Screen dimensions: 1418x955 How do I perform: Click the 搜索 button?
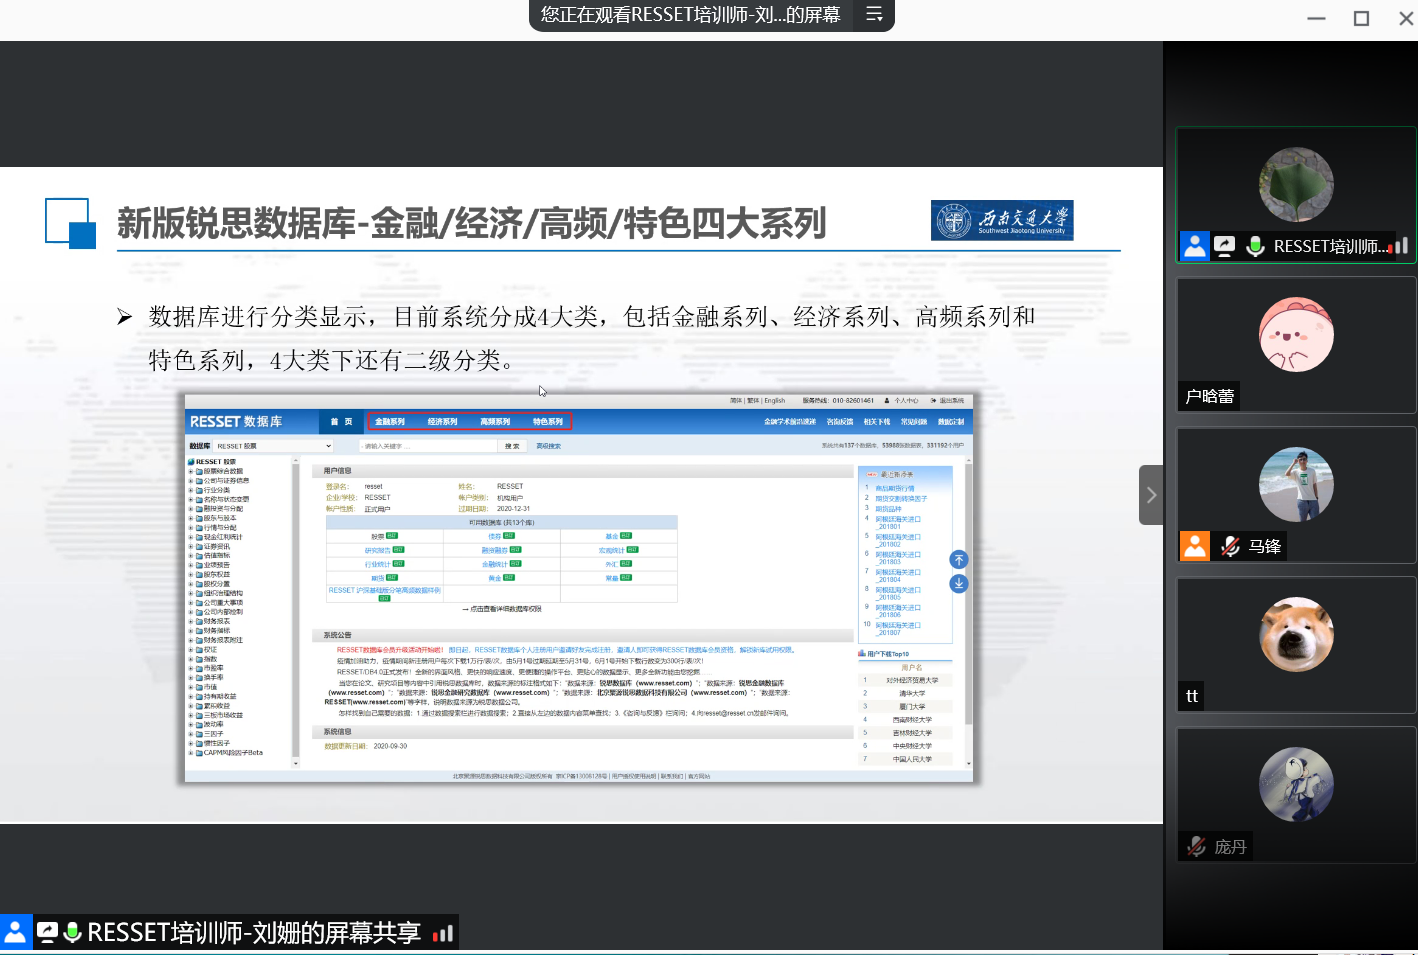click(512, 446)
